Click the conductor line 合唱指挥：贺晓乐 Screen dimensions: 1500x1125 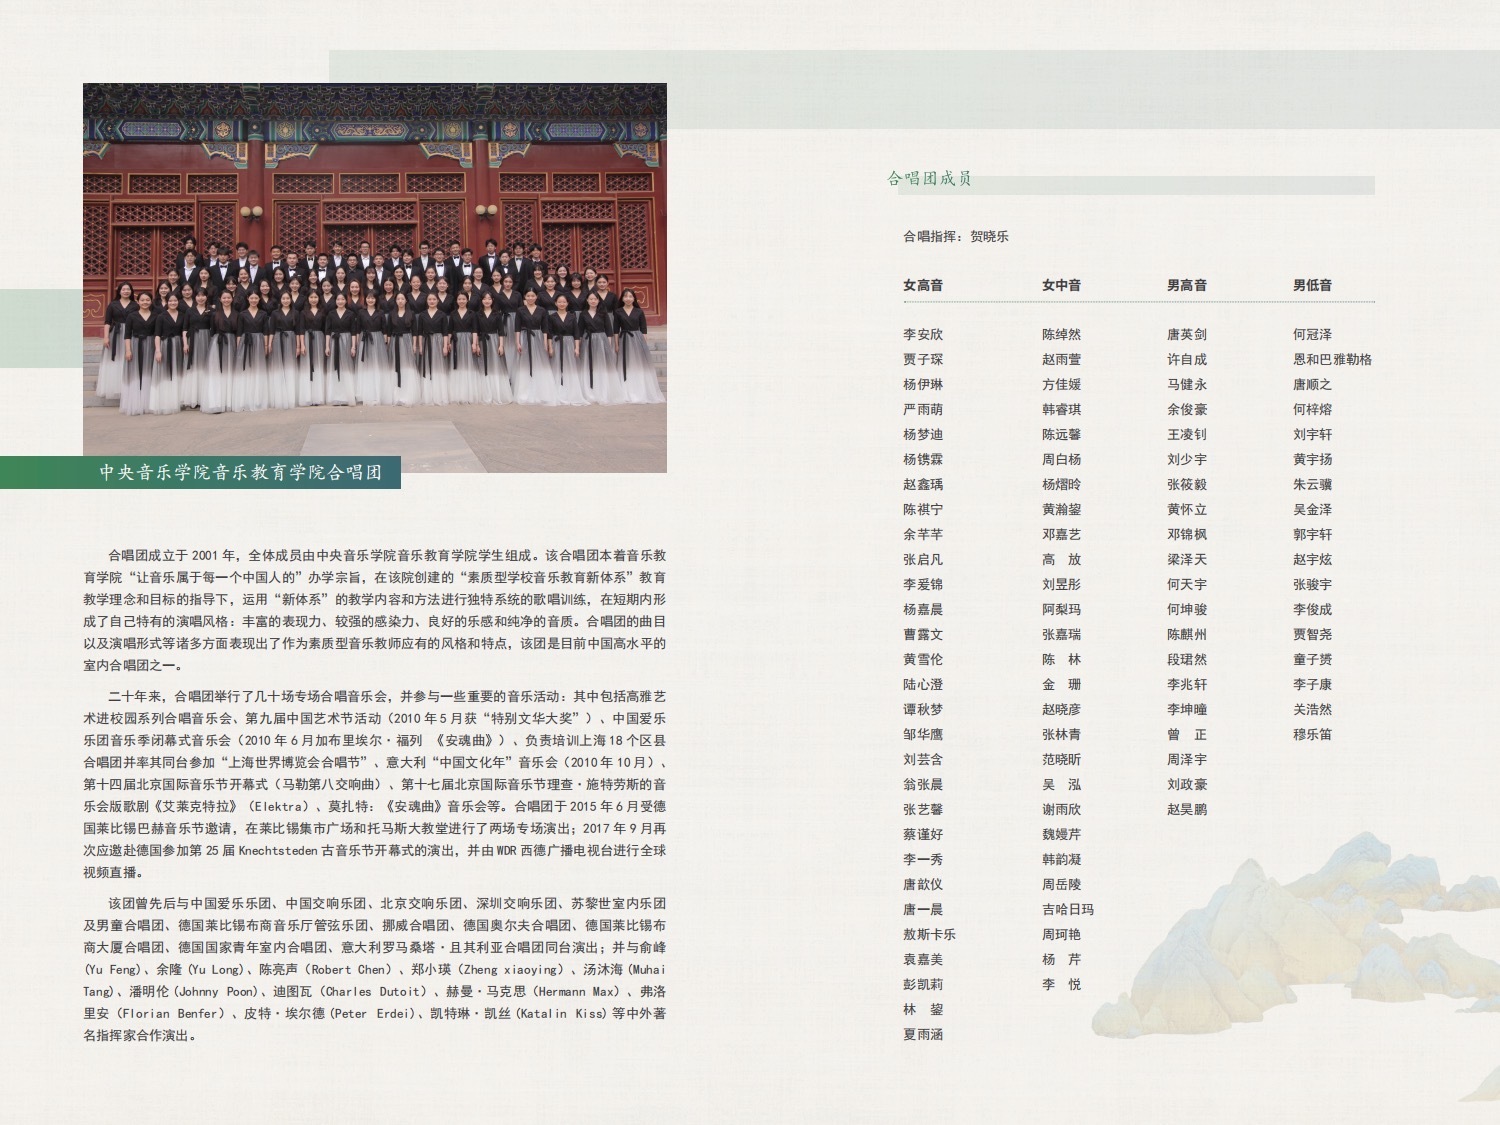[x=955, y=237]
